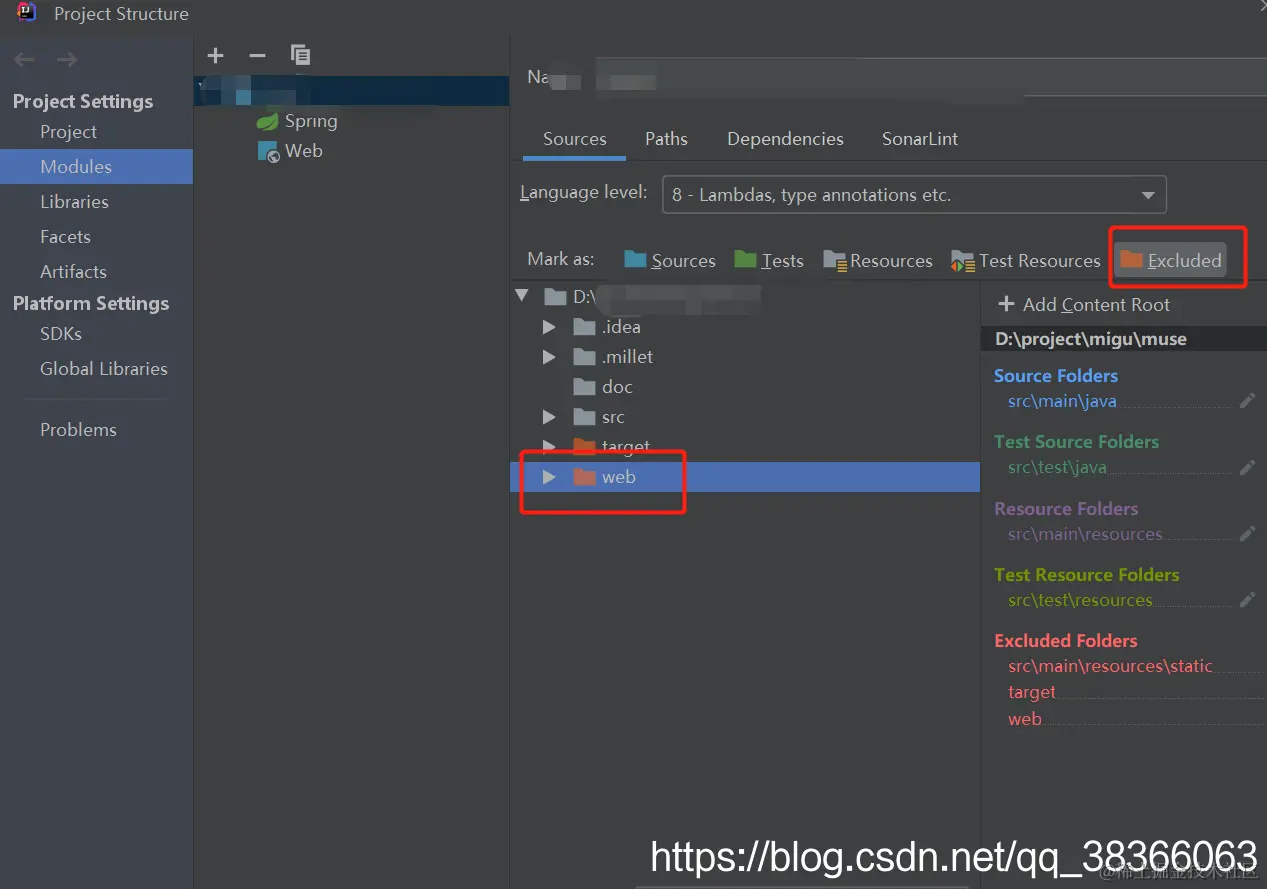Open Libraries settings

pos(74,202)
